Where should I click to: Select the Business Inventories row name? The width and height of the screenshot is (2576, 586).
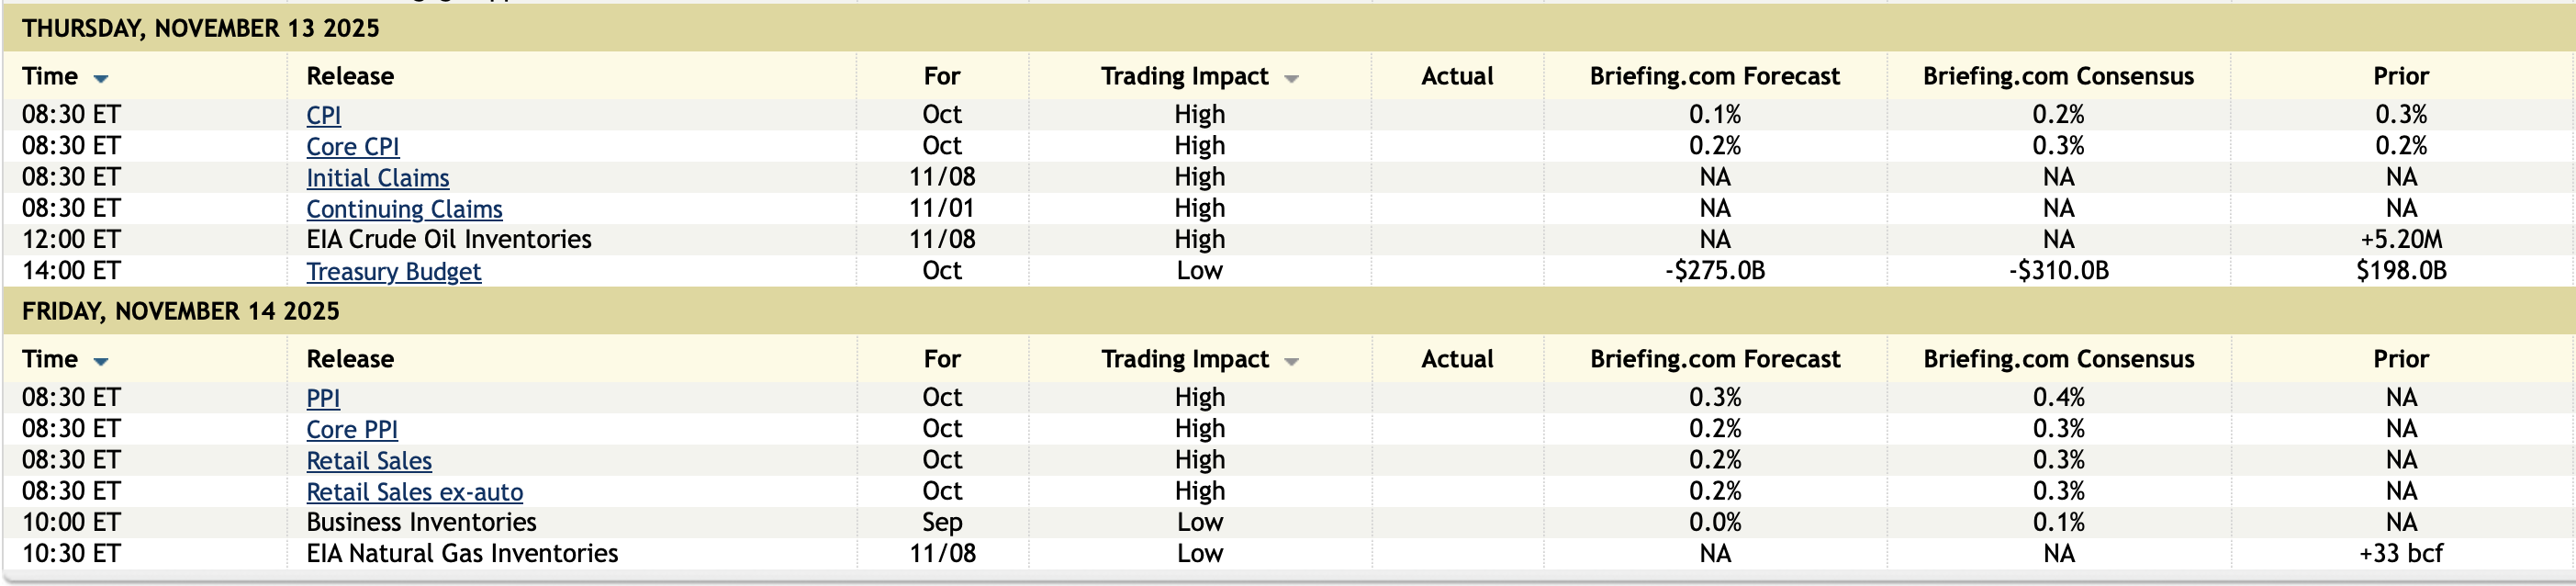(x=421, y=523)
